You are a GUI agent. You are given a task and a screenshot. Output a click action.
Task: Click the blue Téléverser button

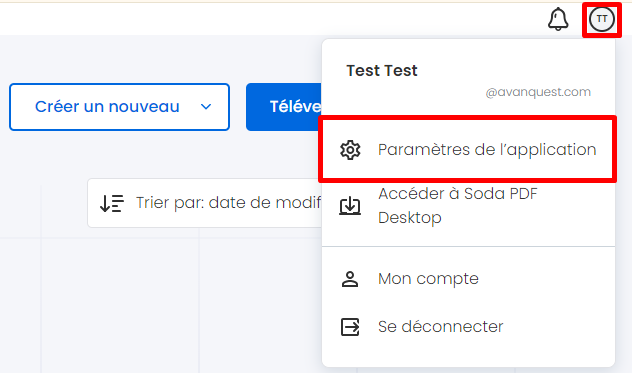[x=284, y=107]
